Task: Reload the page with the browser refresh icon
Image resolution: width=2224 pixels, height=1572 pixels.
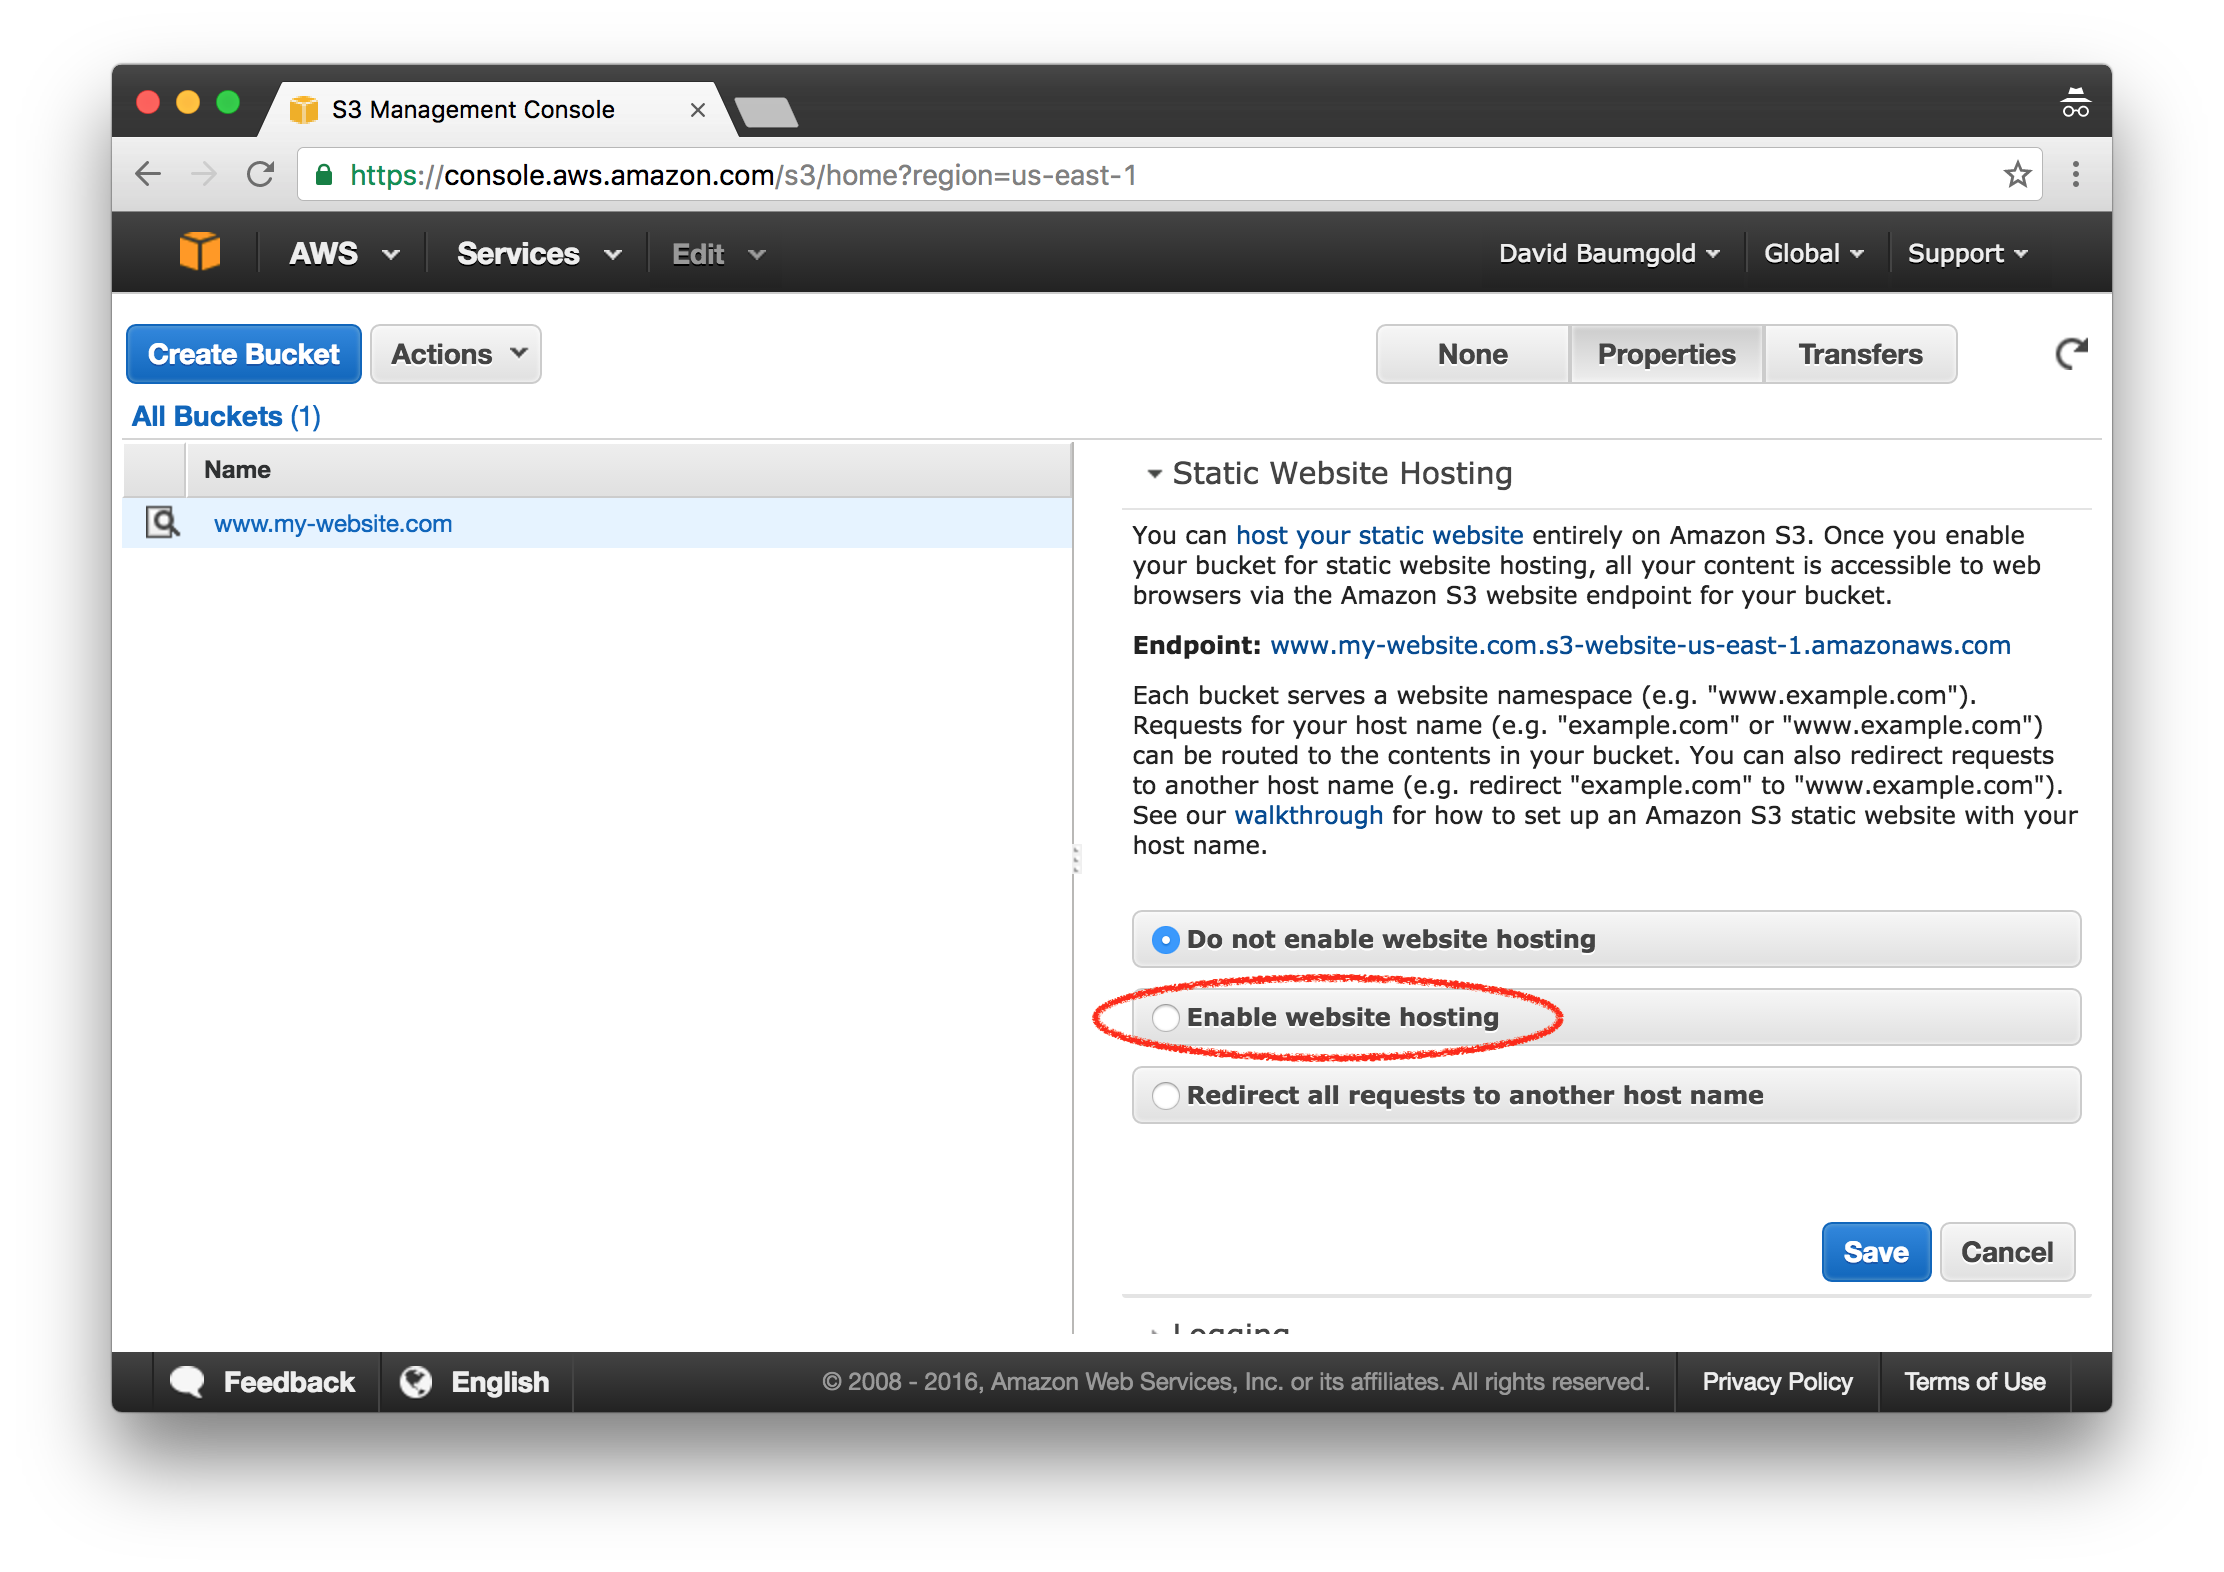Action: tap(261, 174)
